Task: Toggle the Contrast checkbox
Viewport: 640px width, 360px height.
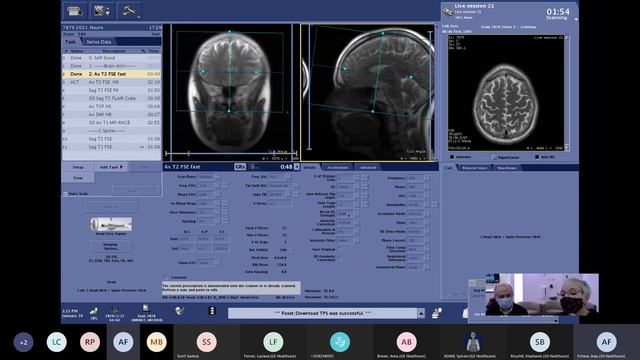Action: (x=167, y=277)
